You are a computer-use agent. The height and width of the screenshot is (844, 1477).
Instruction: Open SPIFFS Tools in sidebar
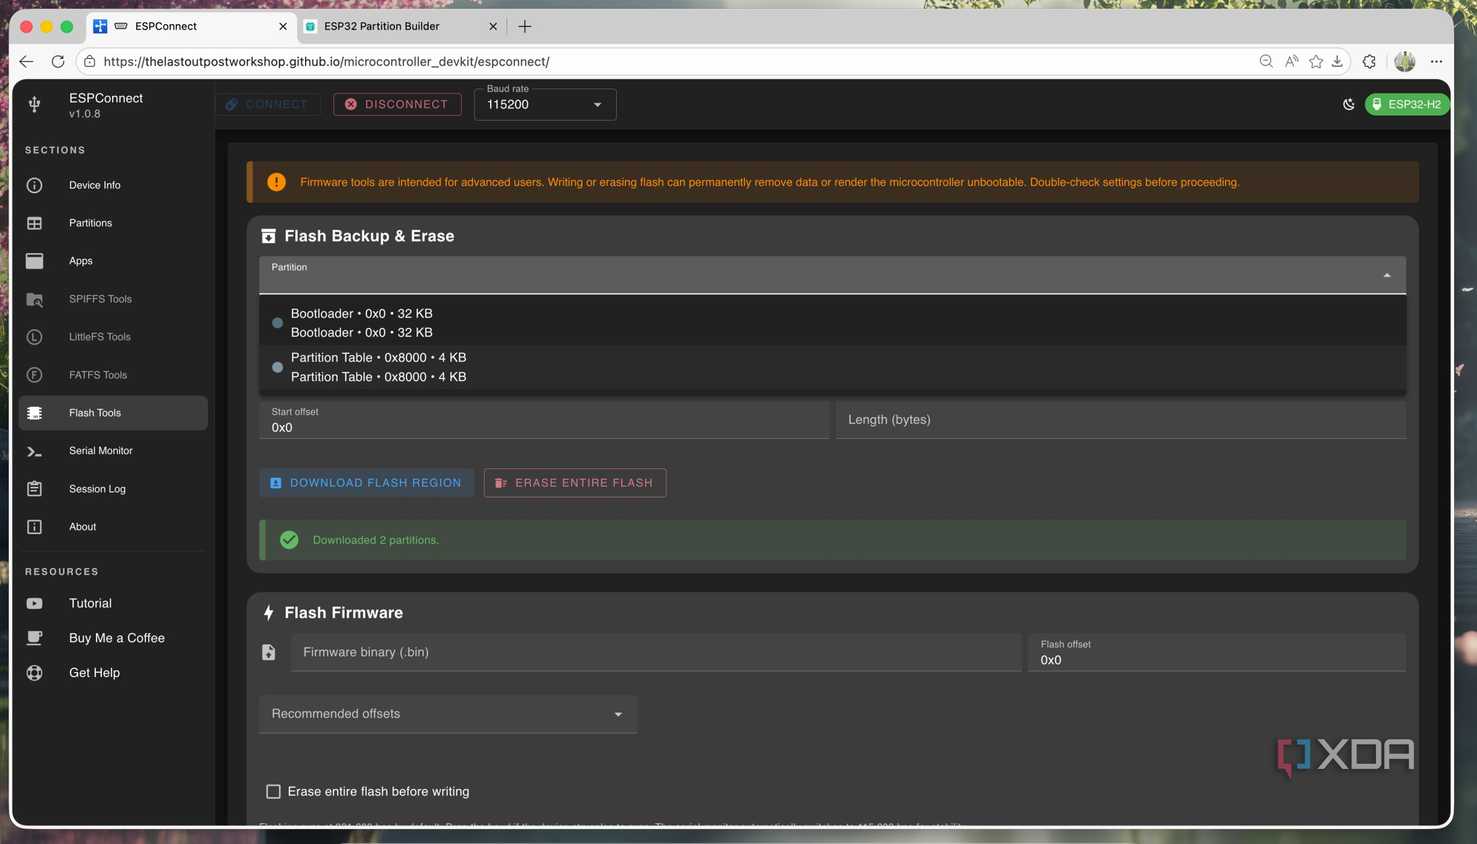pos(113,299)
